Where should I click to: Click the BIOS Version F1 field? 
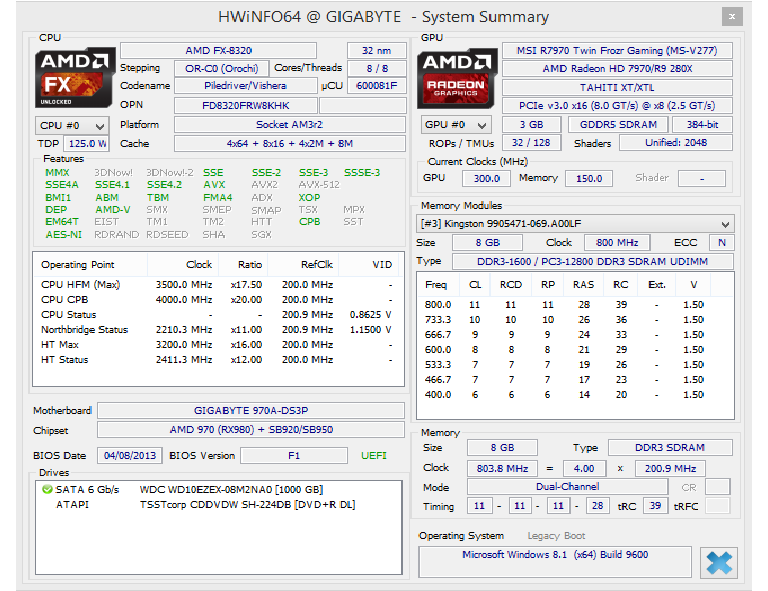point(294,455)
